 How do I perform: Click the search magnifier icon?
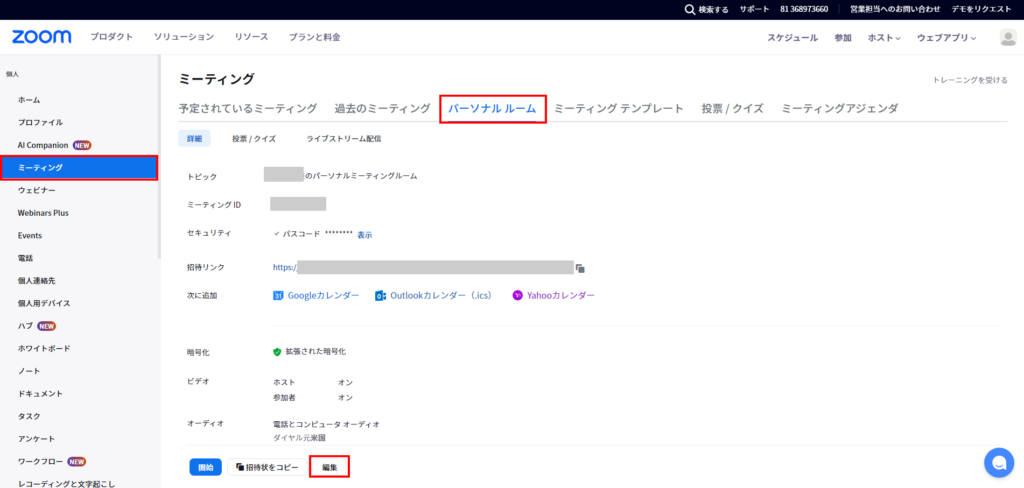pyautogui.click(x=690, y=9)
